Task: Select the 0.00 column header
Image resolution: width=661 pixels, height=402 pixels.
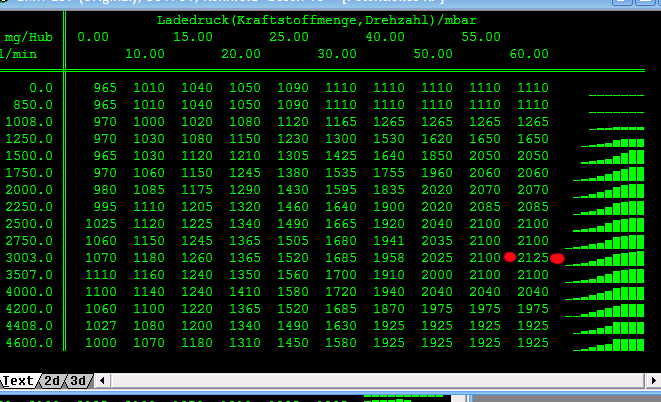Action: 93,37
